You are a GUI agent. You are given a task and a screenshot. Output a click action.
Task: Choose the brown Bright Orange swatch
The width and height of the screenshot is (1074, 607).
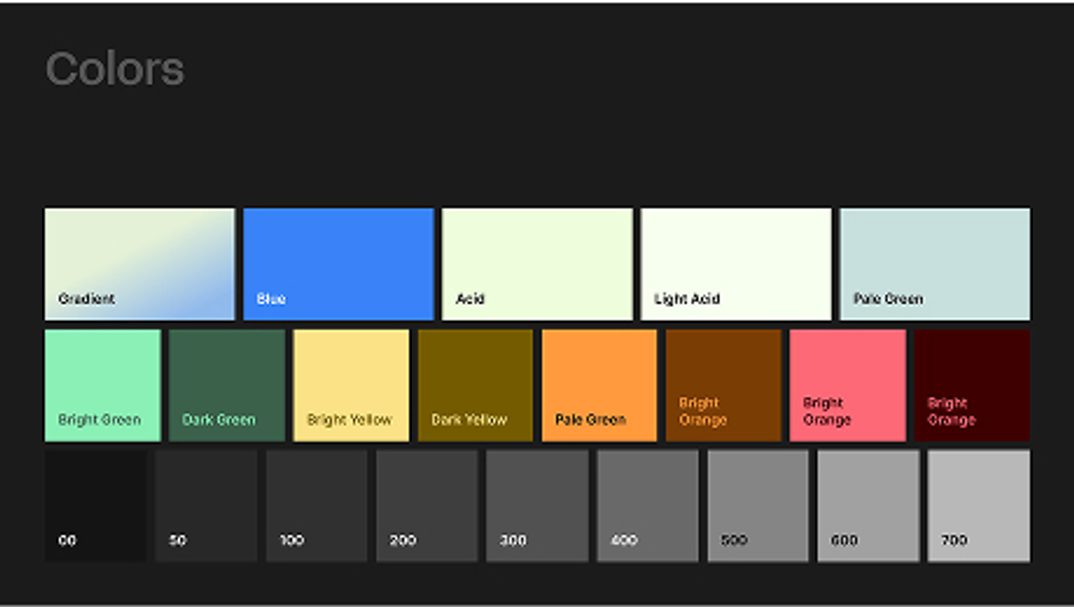723,385
